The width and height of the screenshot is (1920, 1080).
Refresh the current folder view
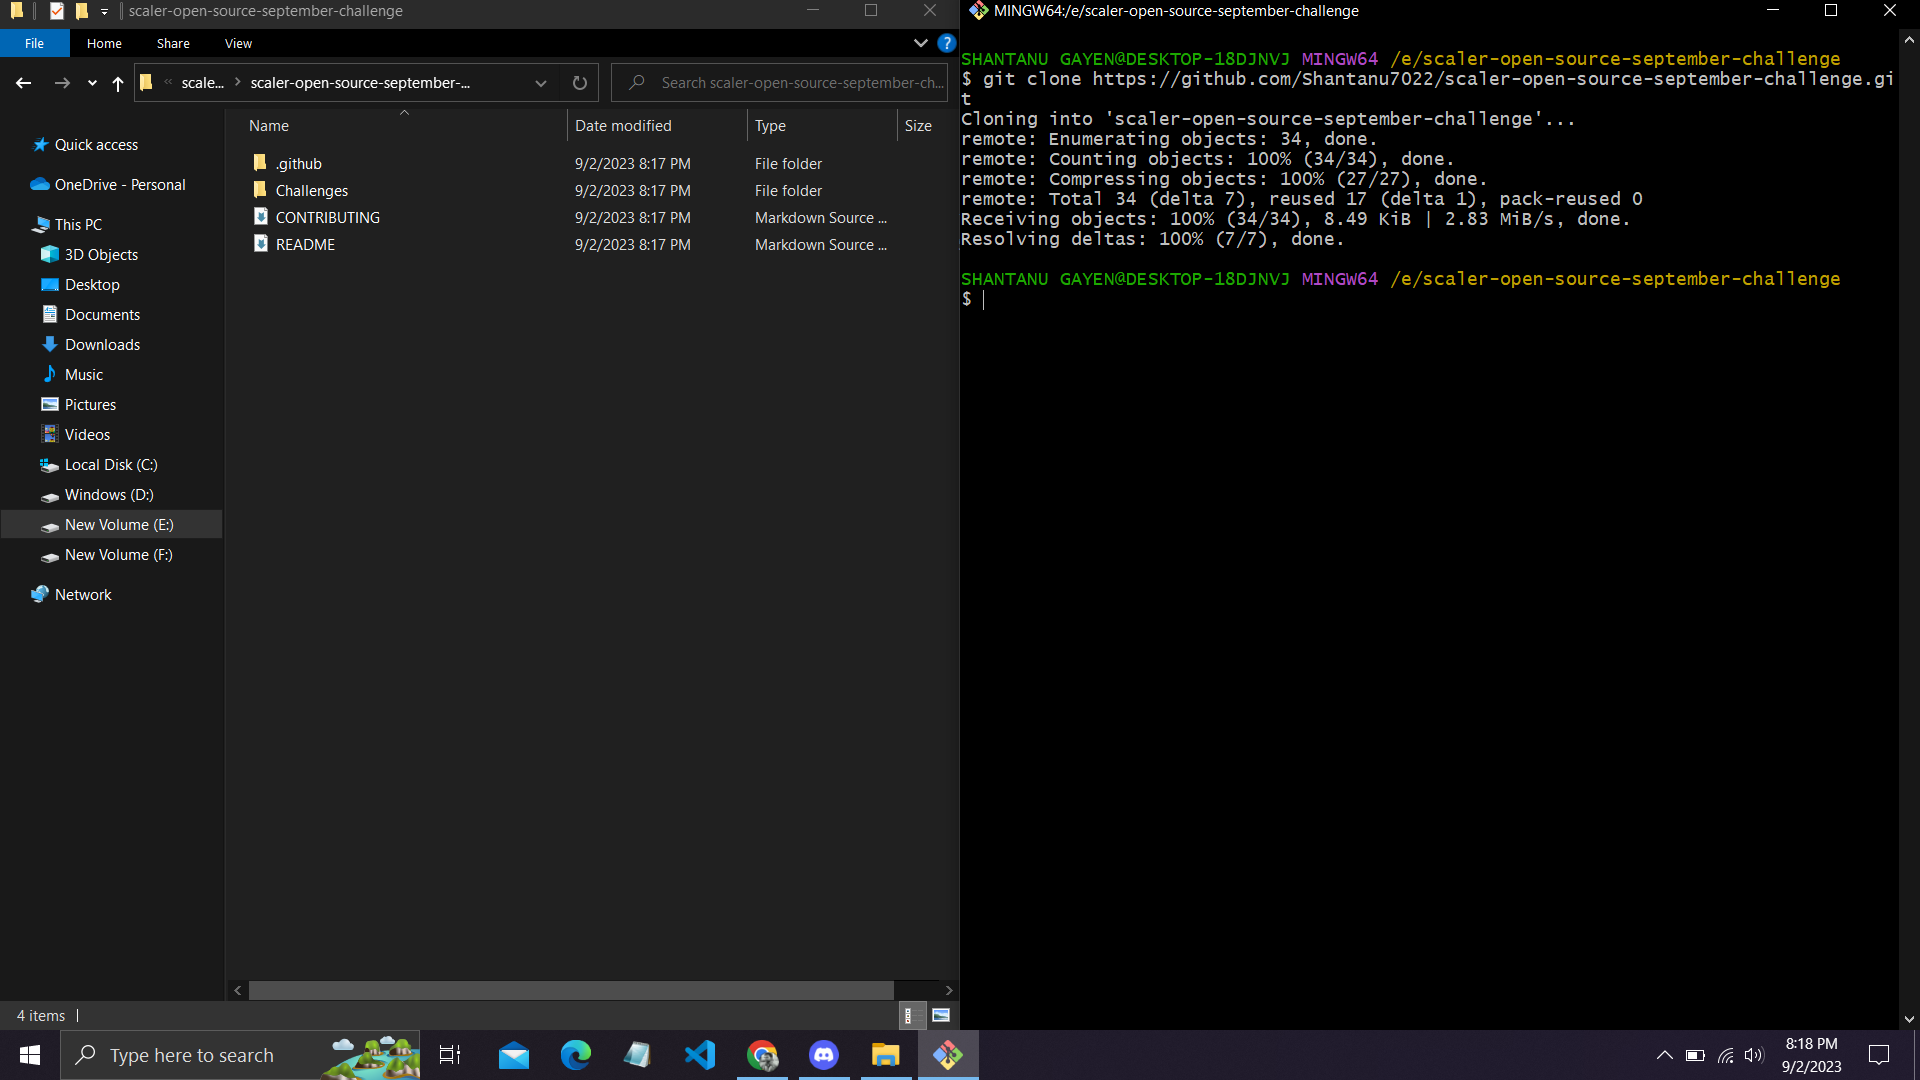pyautogui.click(x=580, y=83)
